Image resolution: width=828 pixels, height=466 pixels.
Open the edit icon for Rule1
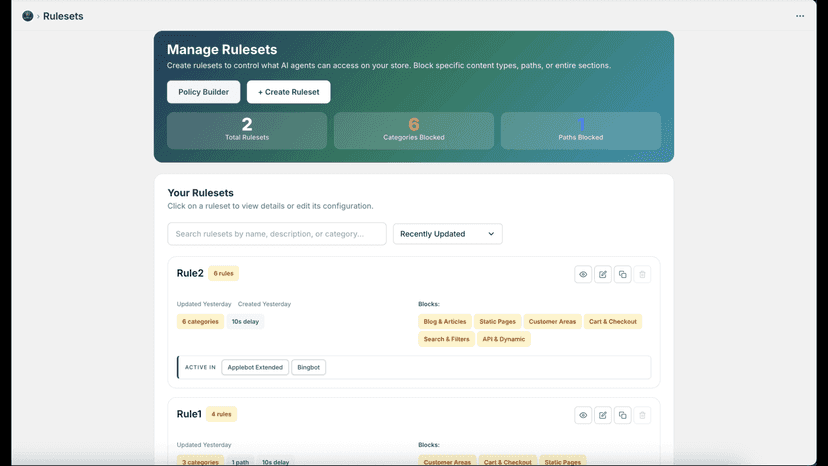(x=603, y=415)
